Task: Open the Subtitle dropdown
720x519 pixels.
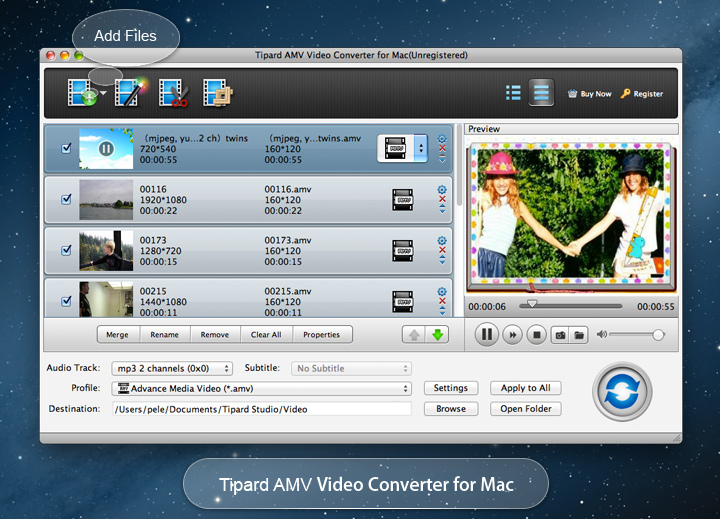Action: coord(351,368)
